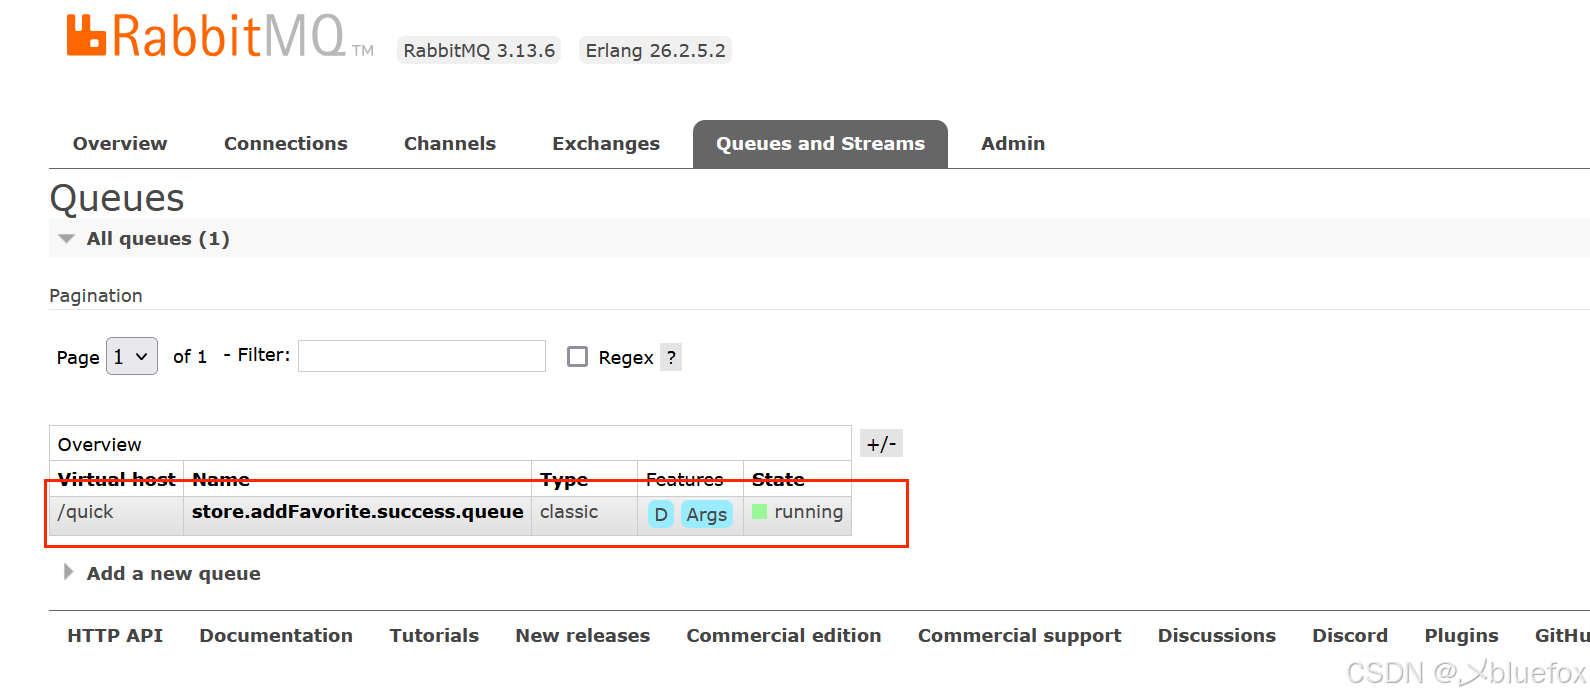Click the green running state indicator
The height and width of the screenshot is (700, 1590).
760,512
